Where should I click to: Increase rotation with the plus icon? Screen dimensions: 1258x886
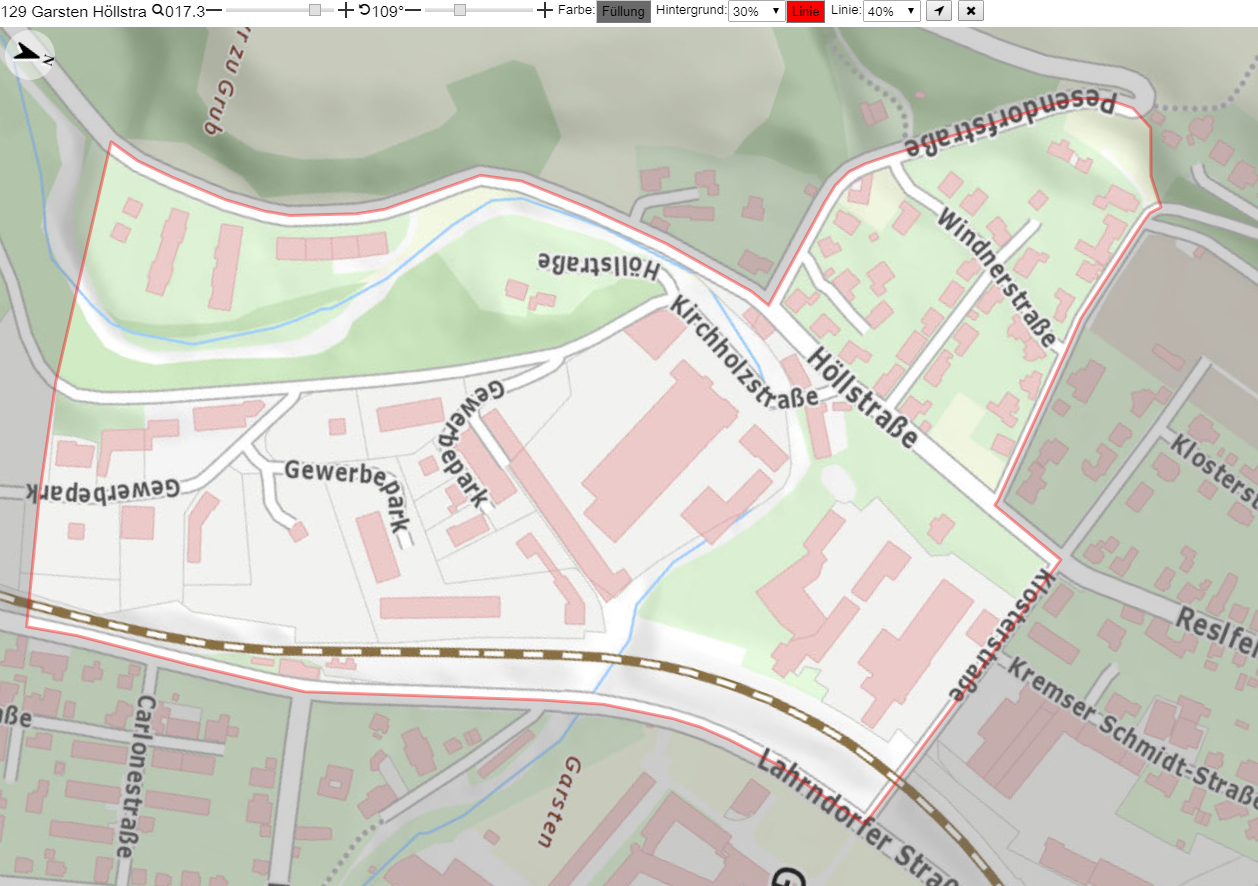pos(544,11)
